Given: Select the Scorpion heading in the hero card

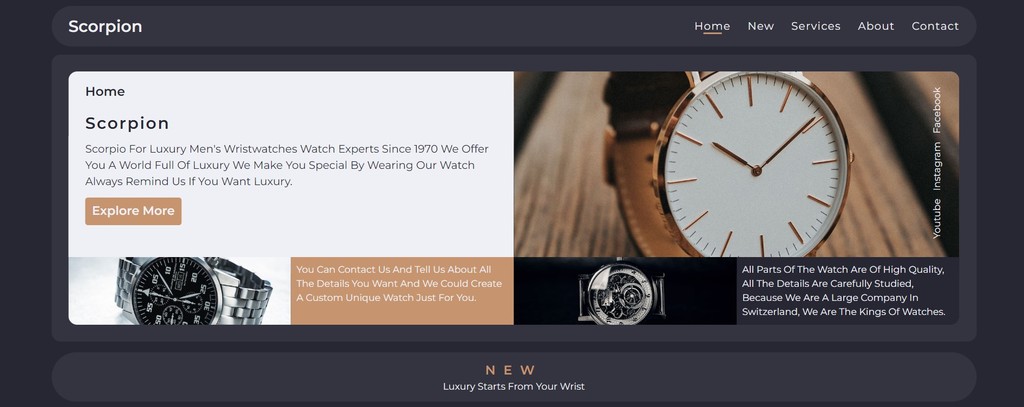Looking at the screenshot, I should click(127, 123).
